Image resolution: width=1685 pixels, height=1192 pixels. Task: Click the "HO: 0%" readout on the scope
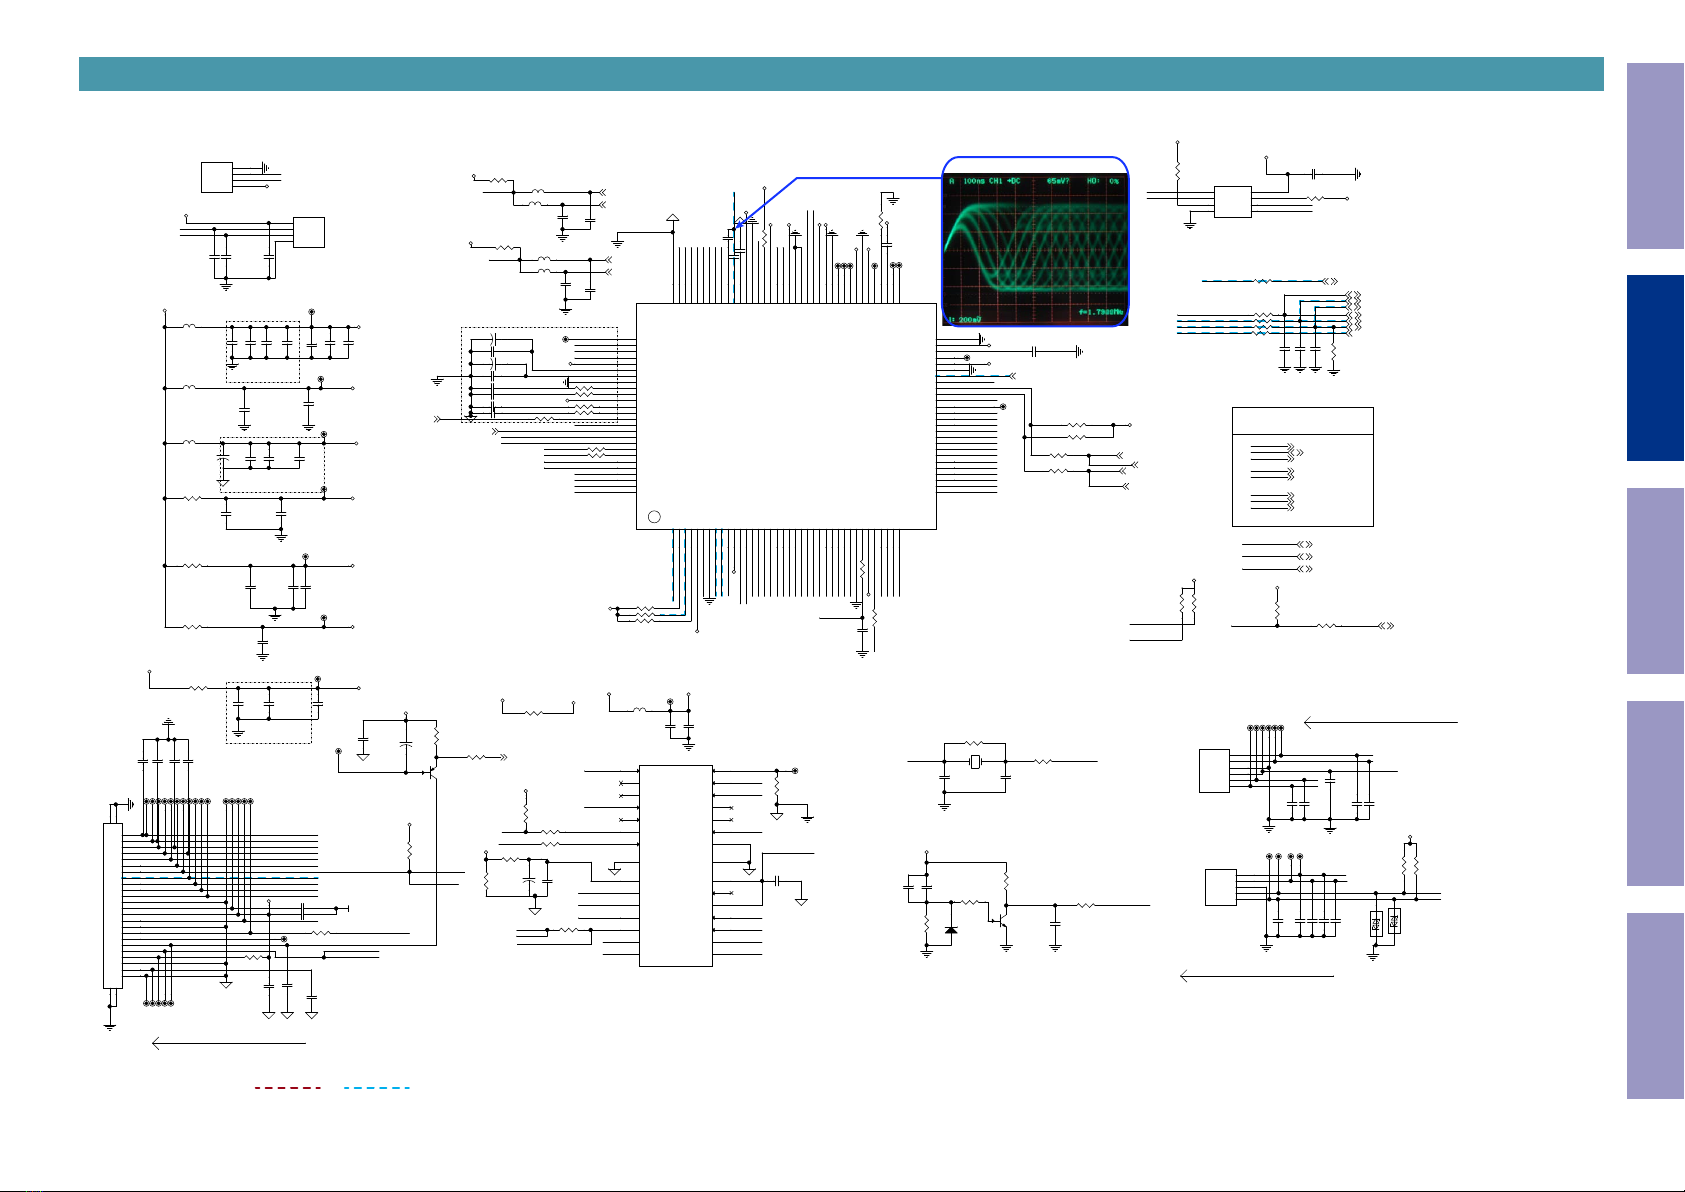coord(1103,181)
